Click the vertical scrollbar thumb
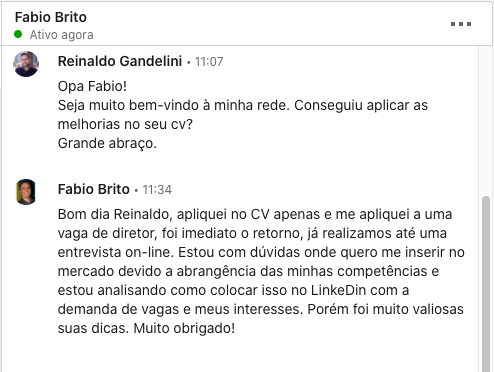 (486, 283)
